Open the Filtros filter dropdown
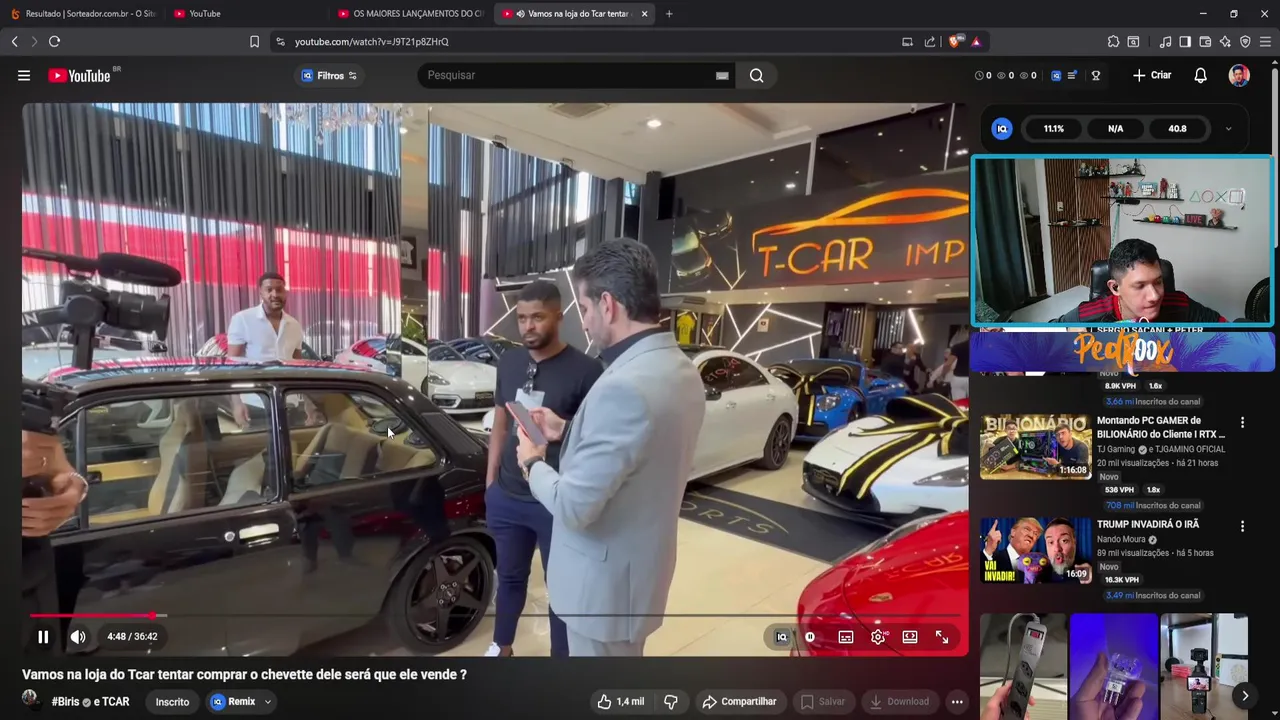This screenshot has width=1280, height=720. coord(329,75)
